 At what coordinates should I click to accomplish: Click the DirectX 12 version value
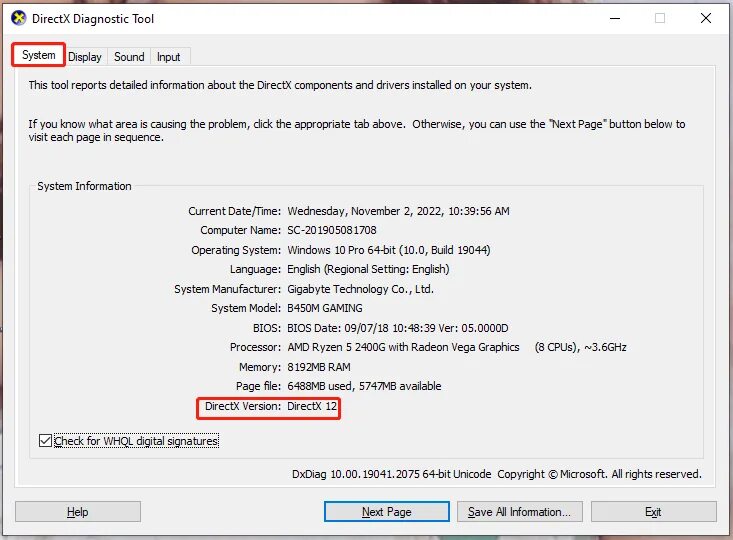[312, 406]
